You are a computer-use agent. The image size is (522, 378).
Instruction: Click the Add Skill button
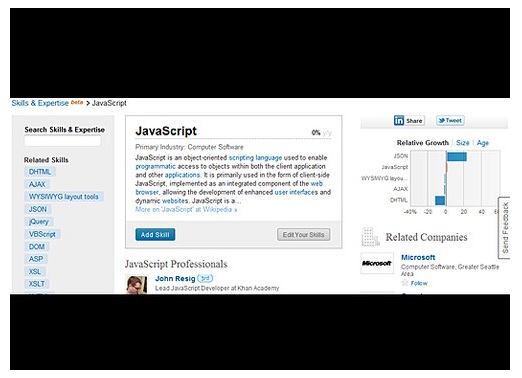155,235
